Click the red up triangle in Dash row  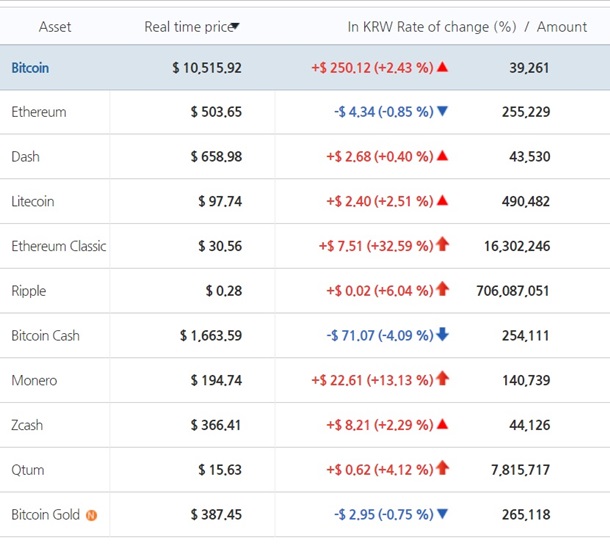[442, 156]
